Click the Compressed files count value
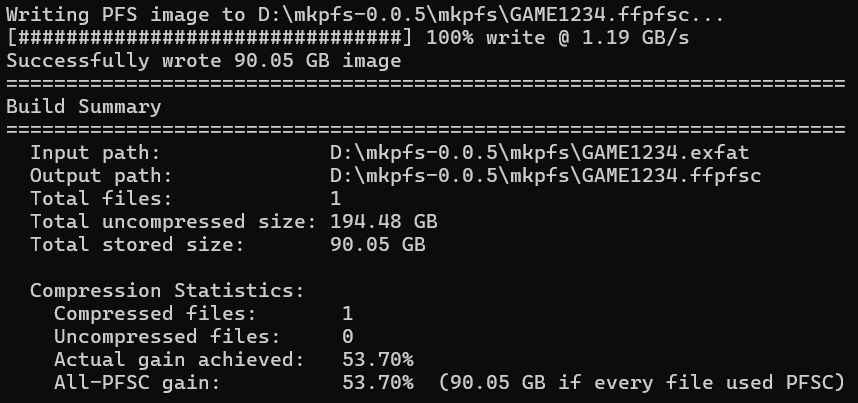This screenshot has width=858, height=403. [347, 313]
